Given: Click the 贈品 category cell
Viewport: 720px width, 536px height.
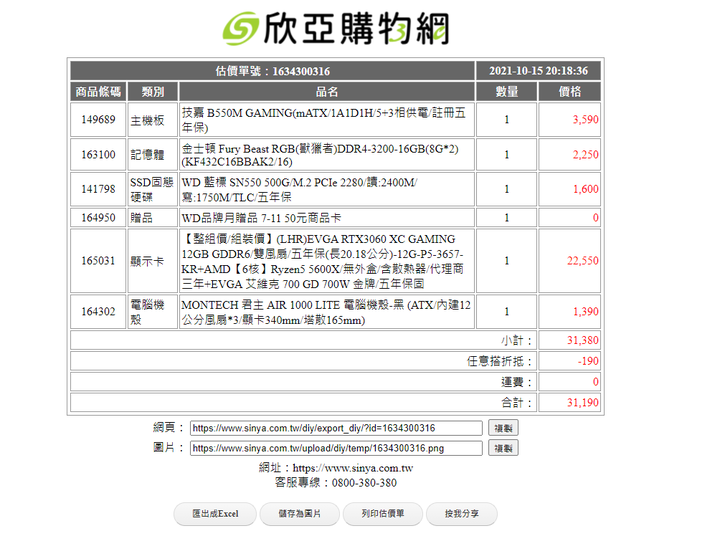Looking at the screenshot, I should 152,218.
